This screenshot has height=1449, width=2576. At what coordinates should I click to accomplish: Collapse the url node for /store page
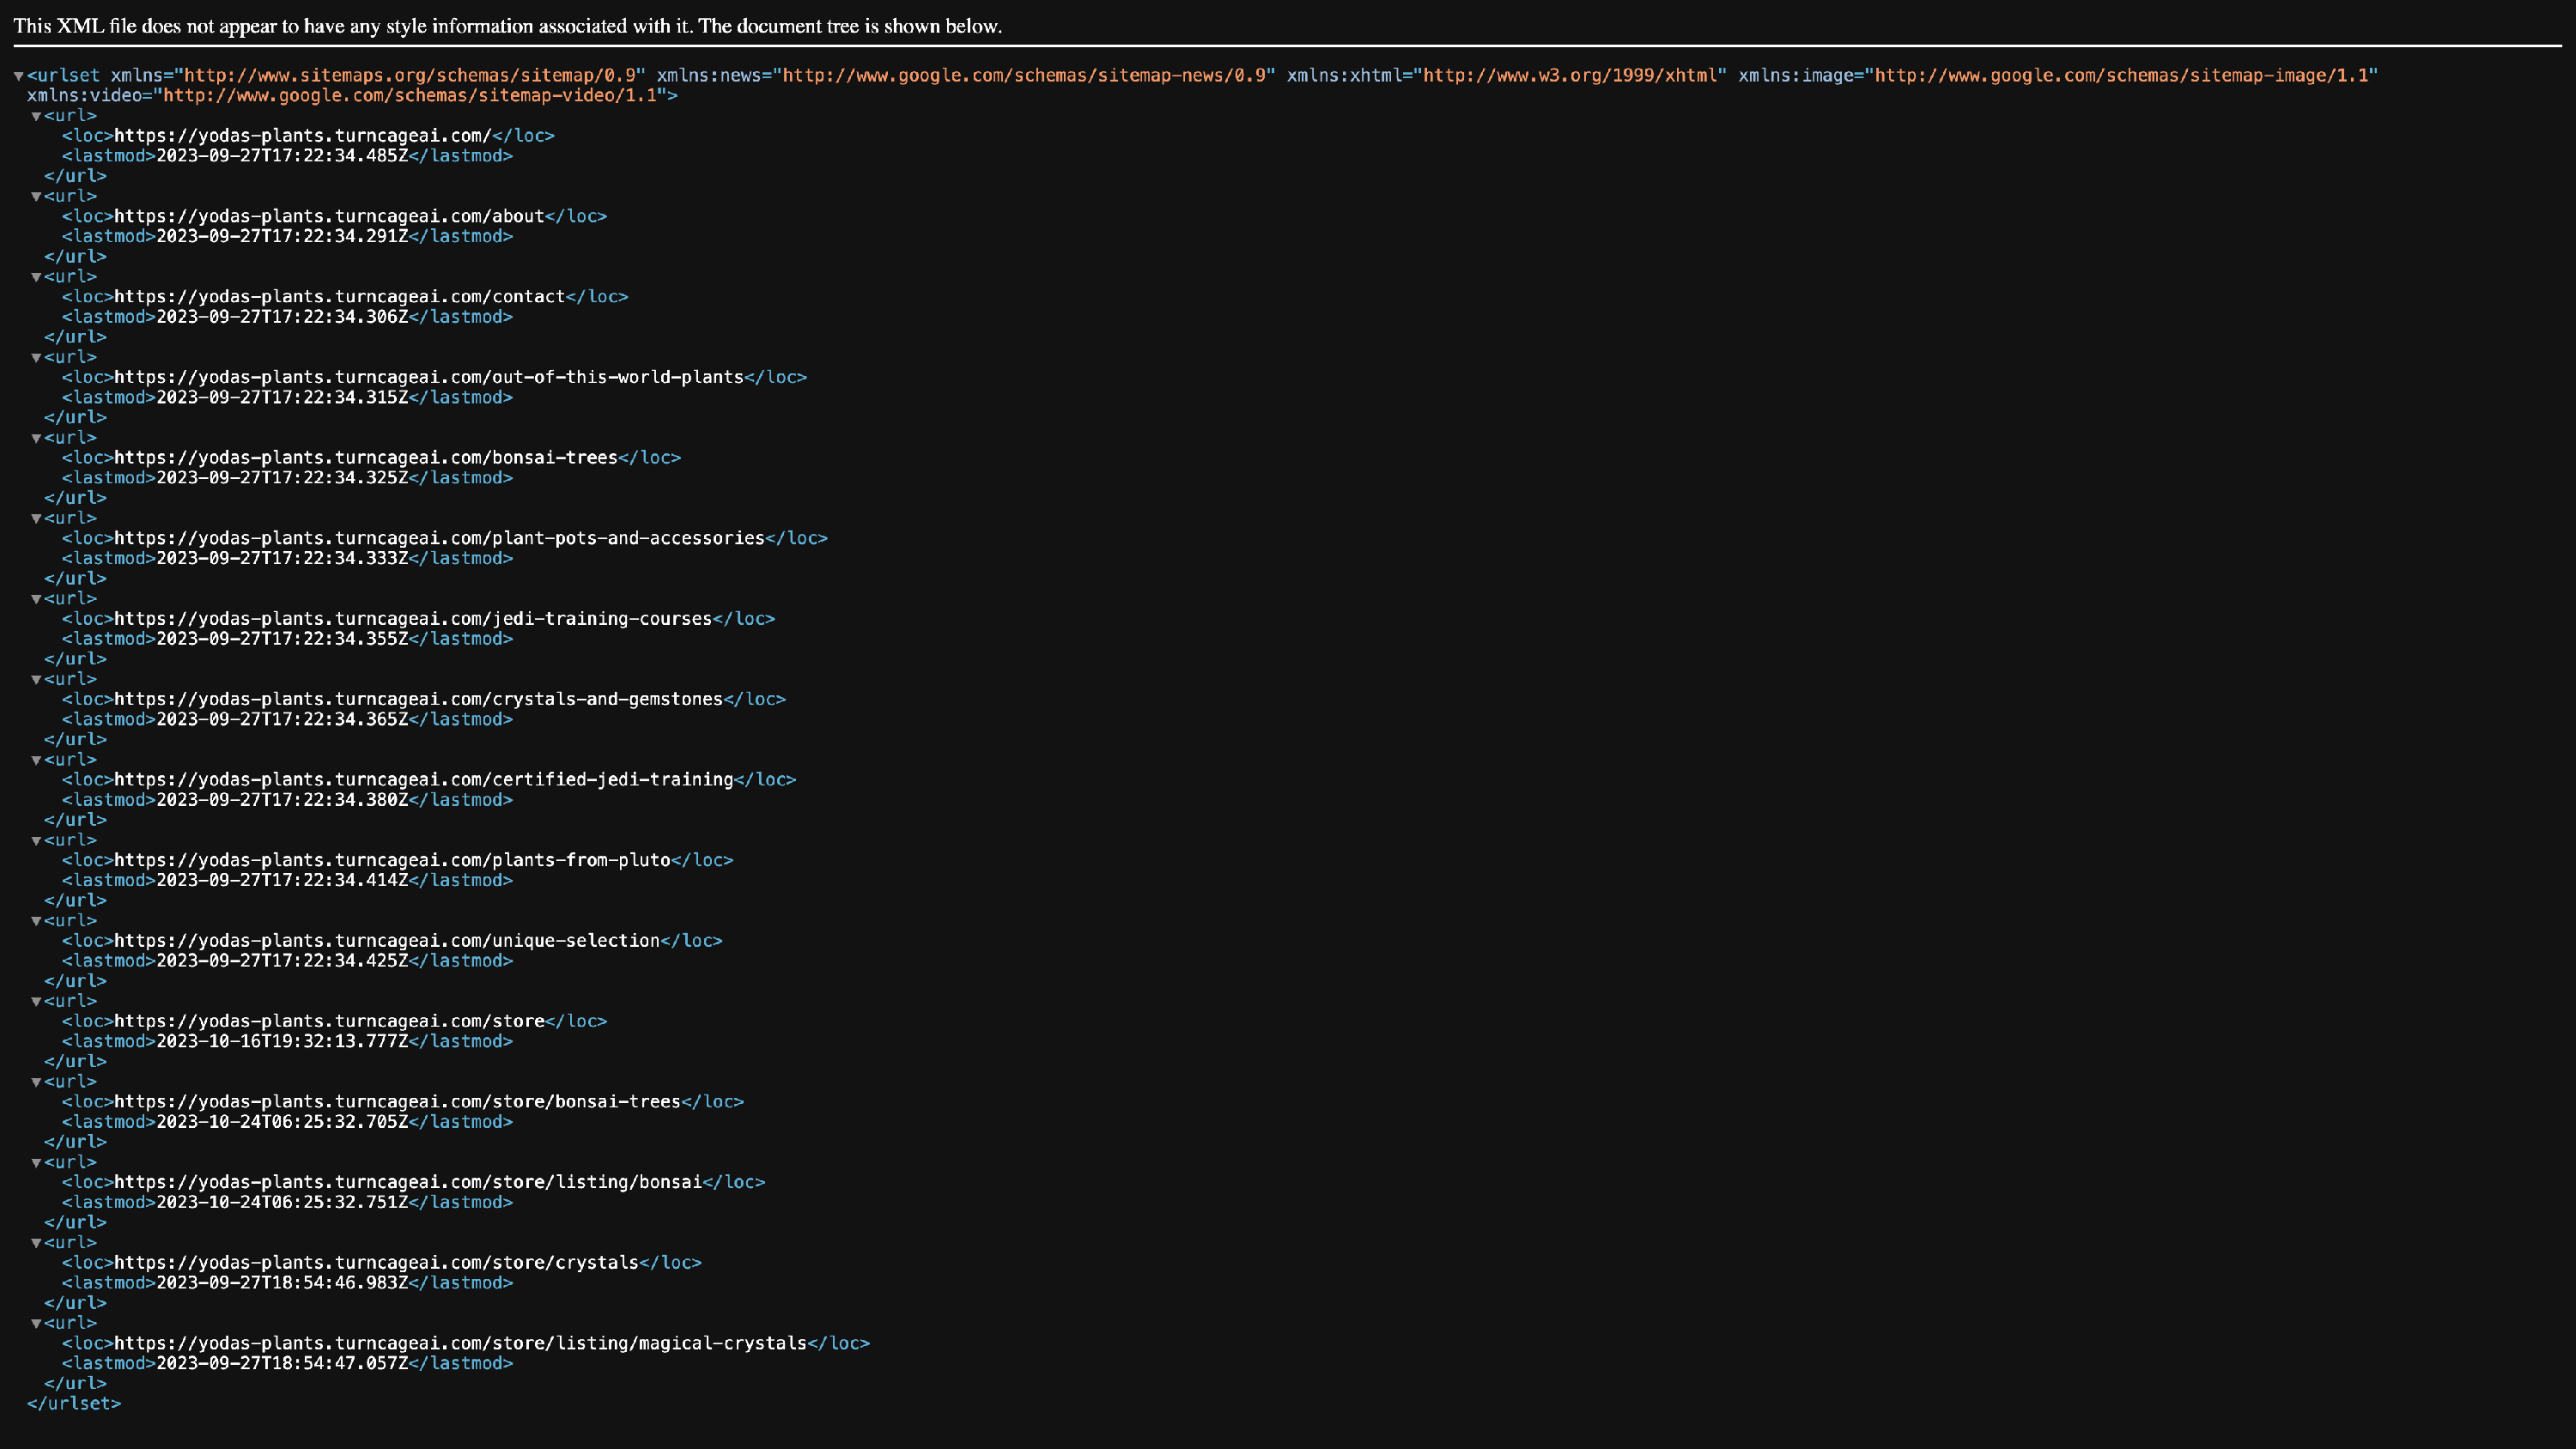[x=36, y=1002]
